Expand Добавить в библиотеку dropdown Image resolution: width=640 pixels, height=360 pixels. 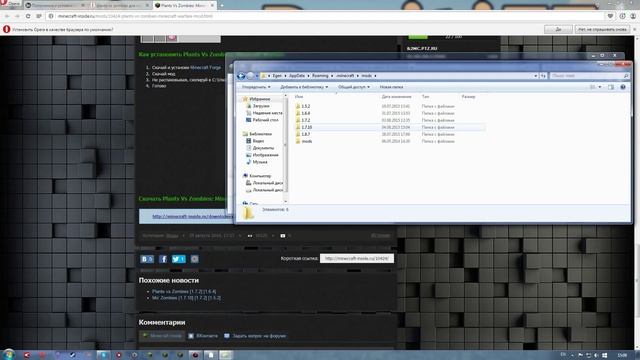304,87
